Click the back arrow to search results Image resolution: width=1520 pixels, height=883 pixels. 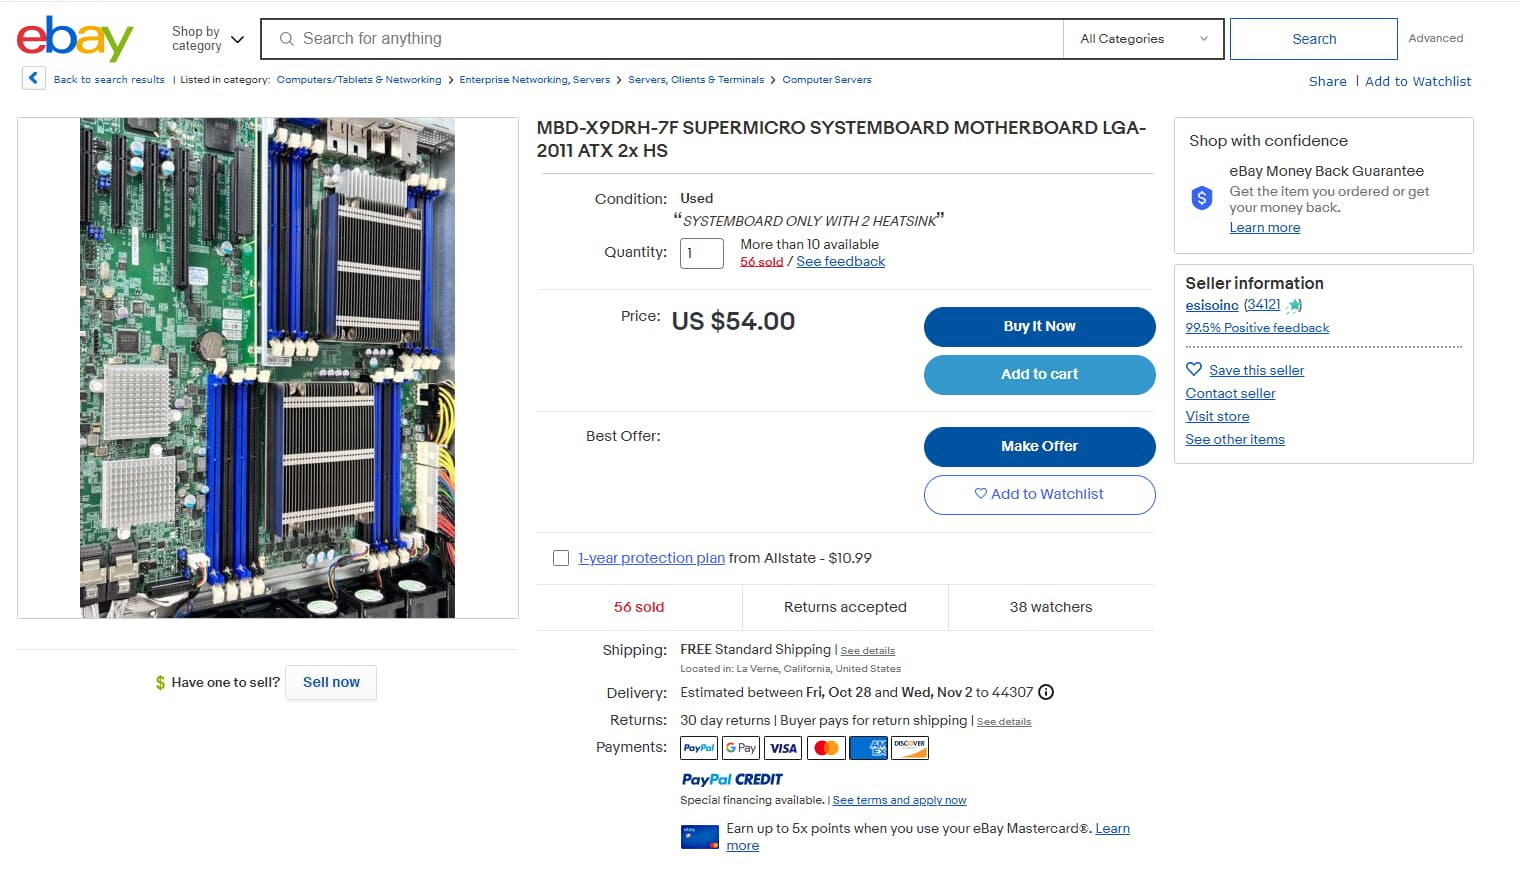coord(33,78)
